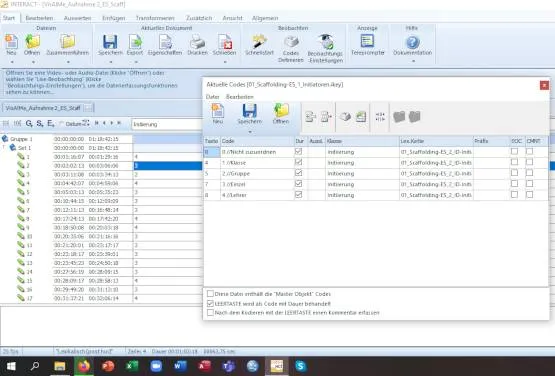Screen dimensions: 555x376
Task: Toggle the Dur checkbox for code Gruppe
Action: (x=298, y=173)
